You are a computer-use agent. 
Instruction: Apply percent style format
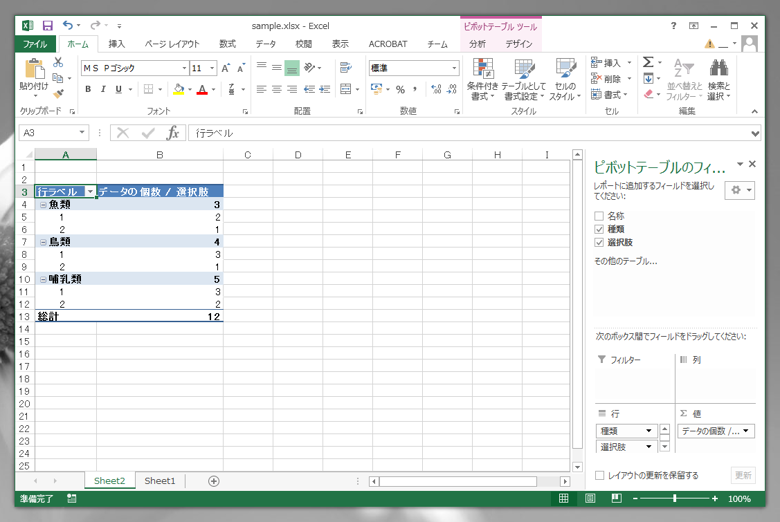point(400,90)
